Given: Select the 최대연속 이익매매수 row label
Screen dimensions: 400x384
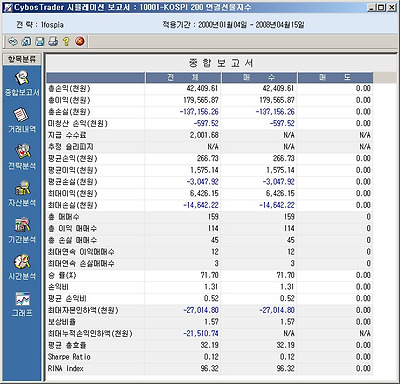Looking at the screenshot, I should 81,252.
